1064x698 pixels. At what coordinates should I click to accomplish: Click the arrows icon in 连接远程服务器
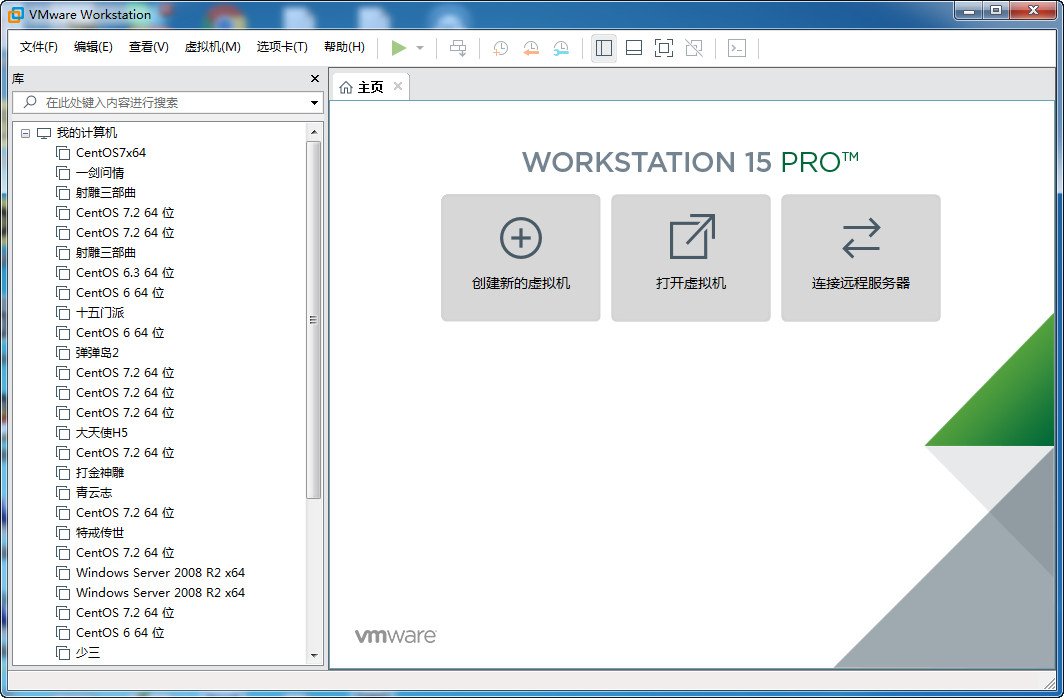(861, 237)
